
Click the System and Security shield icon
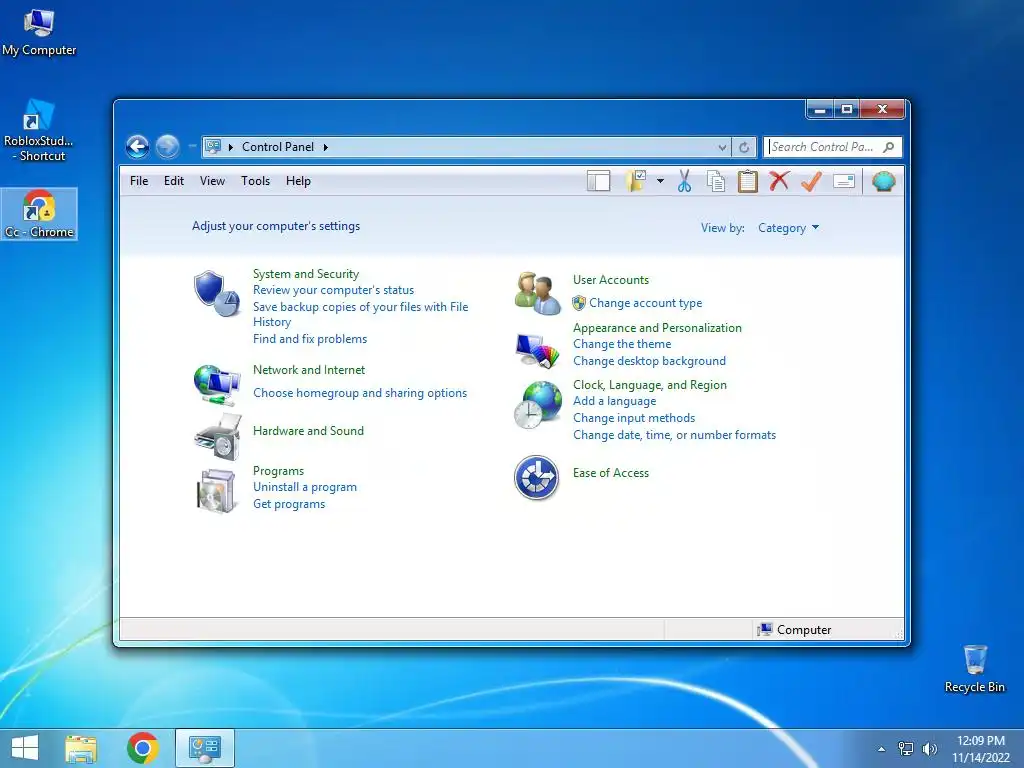pos(217,294)
